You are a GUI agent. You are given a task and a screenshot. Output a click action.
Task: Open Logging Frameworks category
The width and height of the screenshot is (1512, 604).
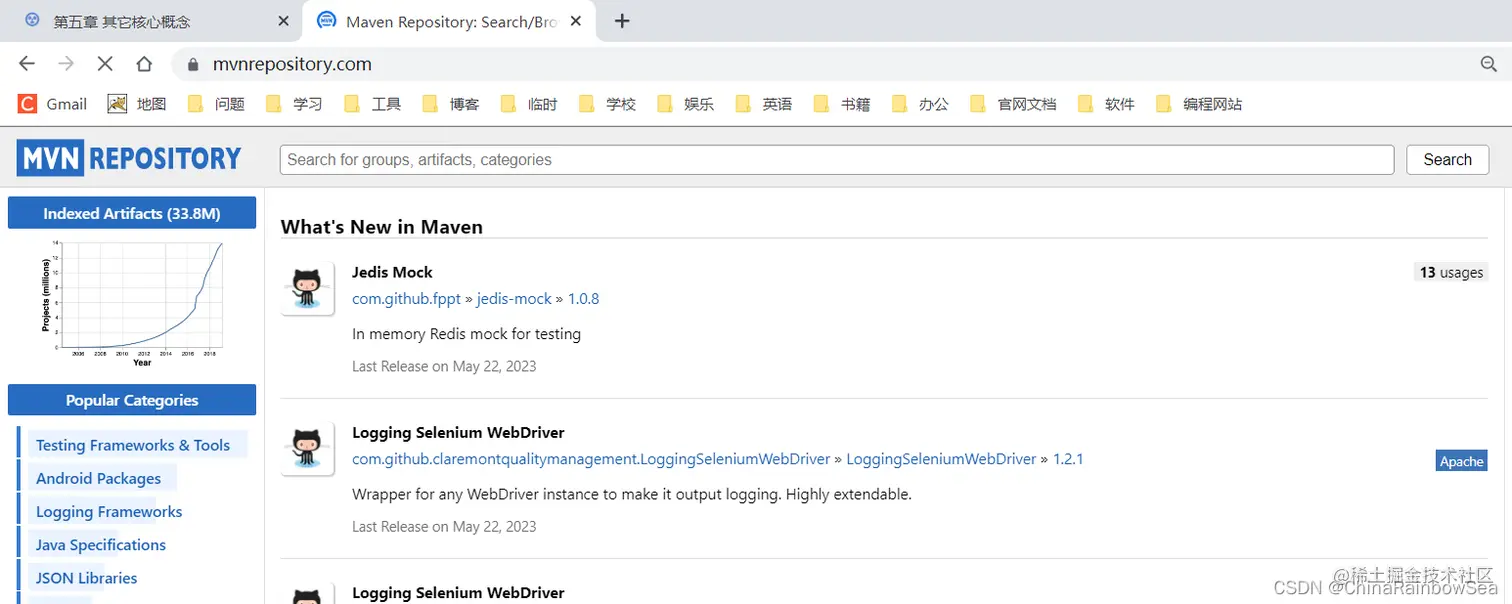pos(109,511)
